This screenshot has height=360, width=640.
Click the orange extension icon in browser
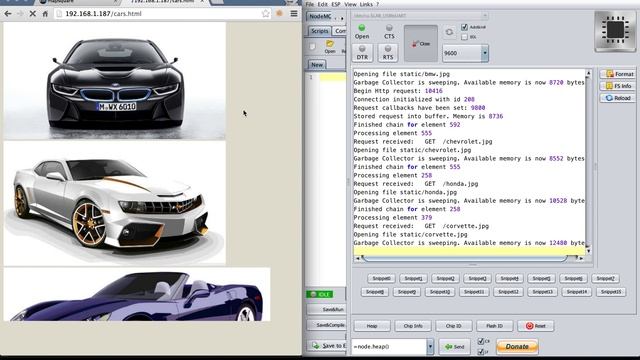pyautogui.click(x=280, y=13)
